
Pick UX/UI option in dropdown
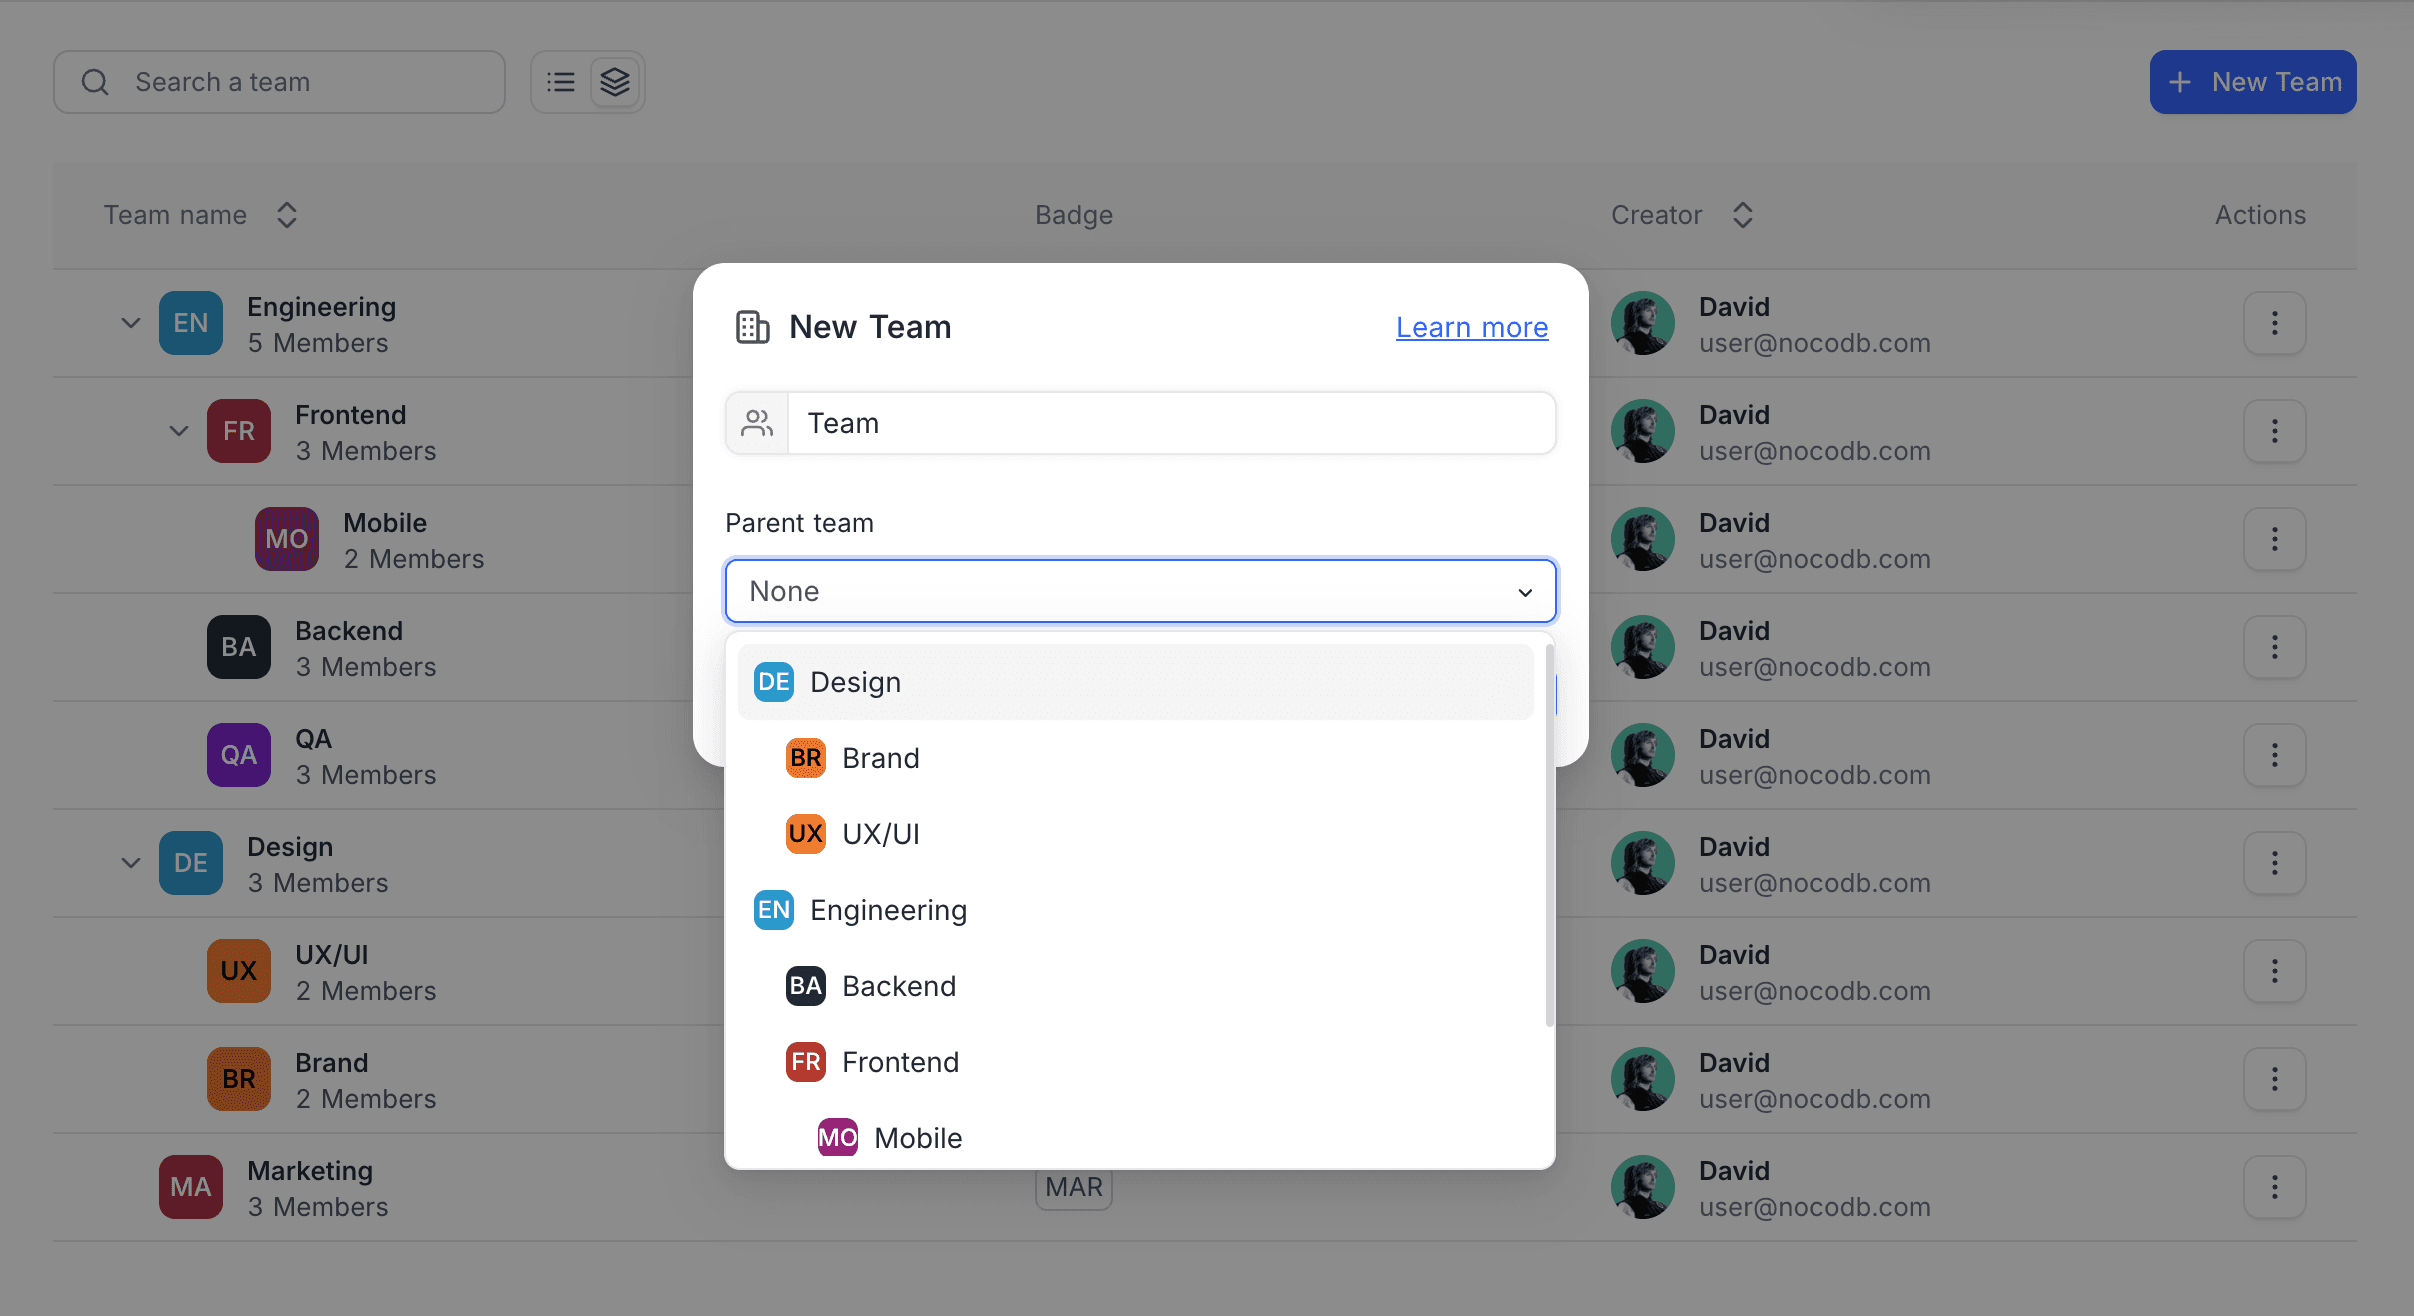880,834
